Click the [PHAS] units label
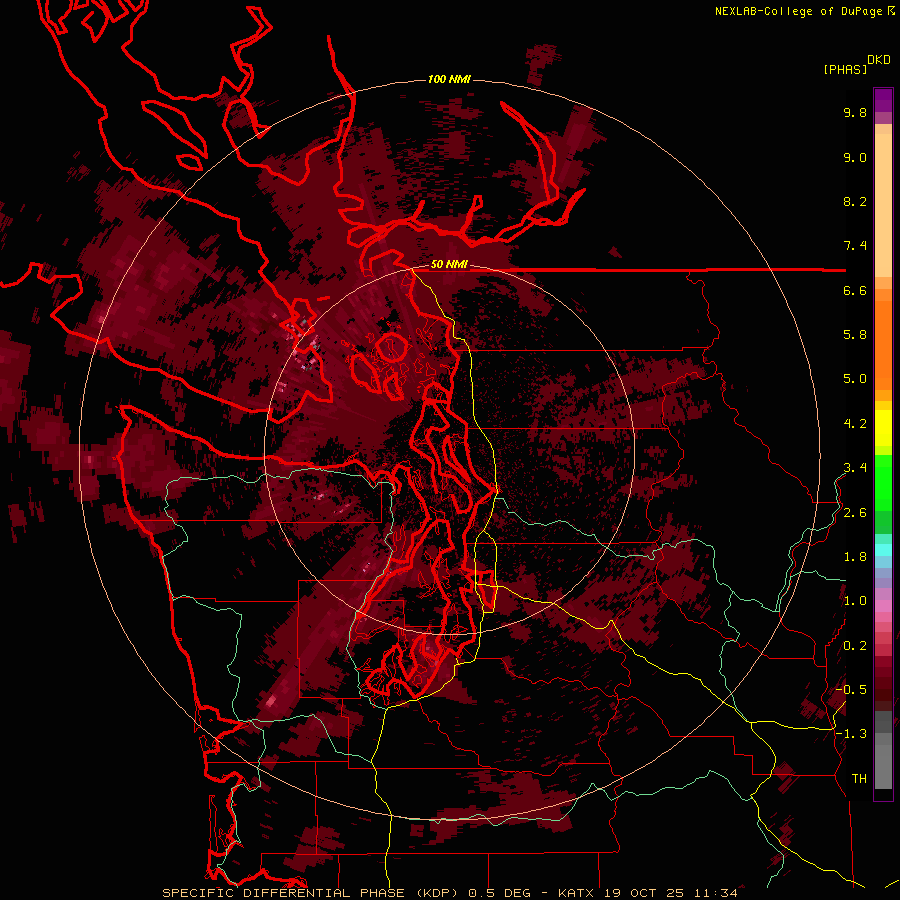 [845, 69]
